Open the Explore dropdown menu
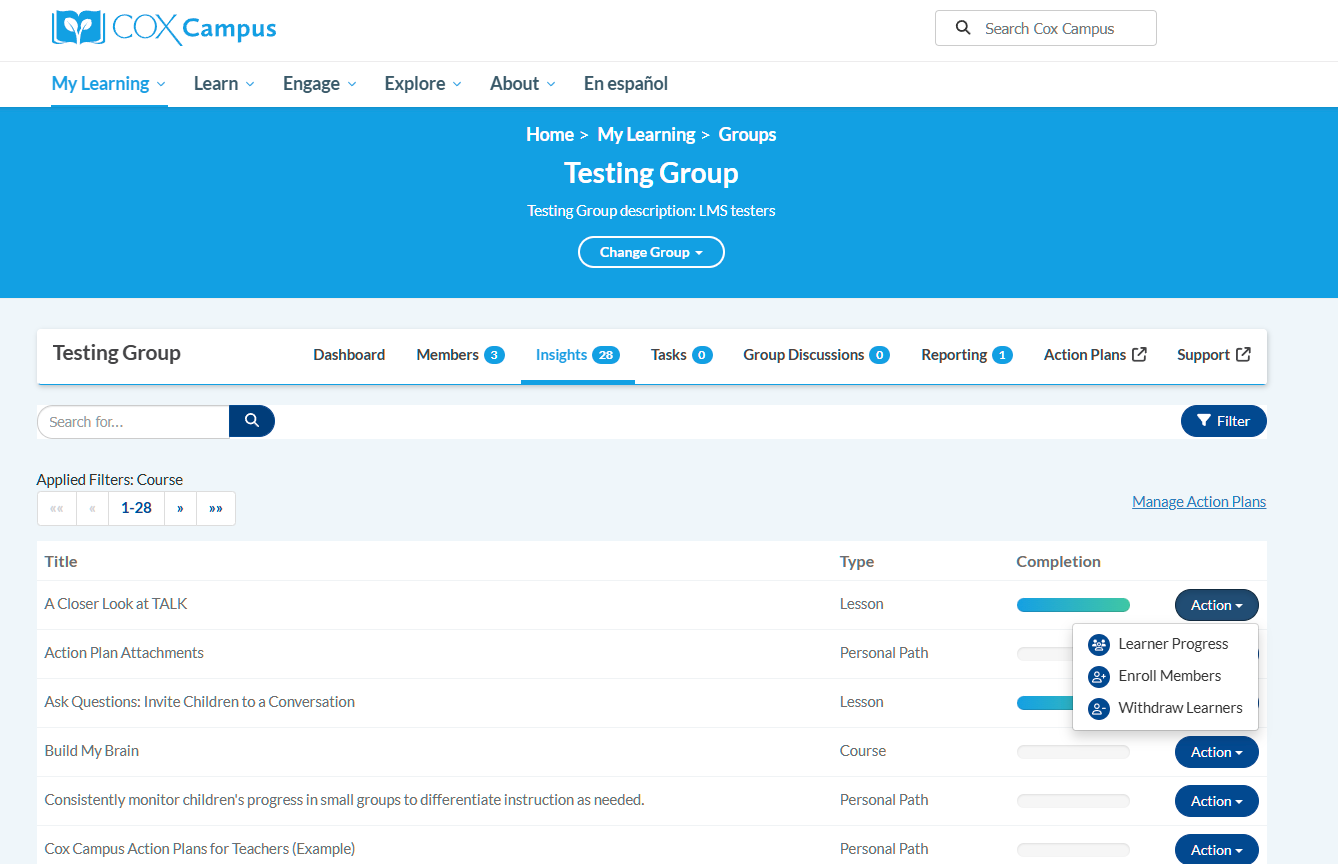 423,84
